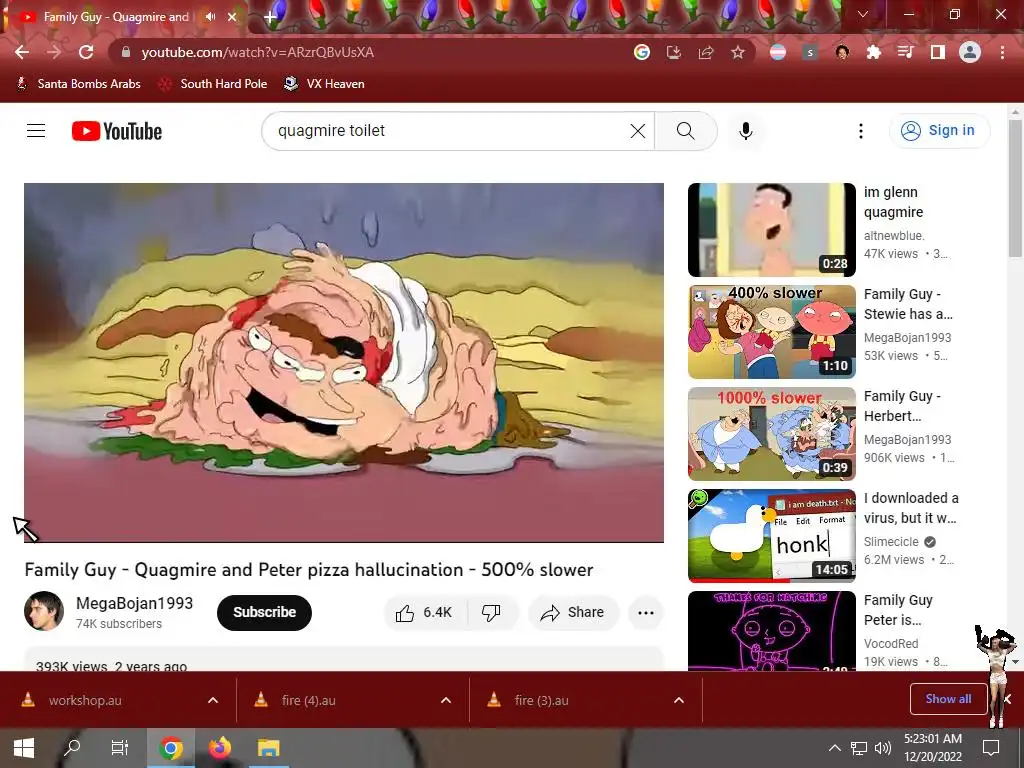Open the Slimecicle channel name

891,542
